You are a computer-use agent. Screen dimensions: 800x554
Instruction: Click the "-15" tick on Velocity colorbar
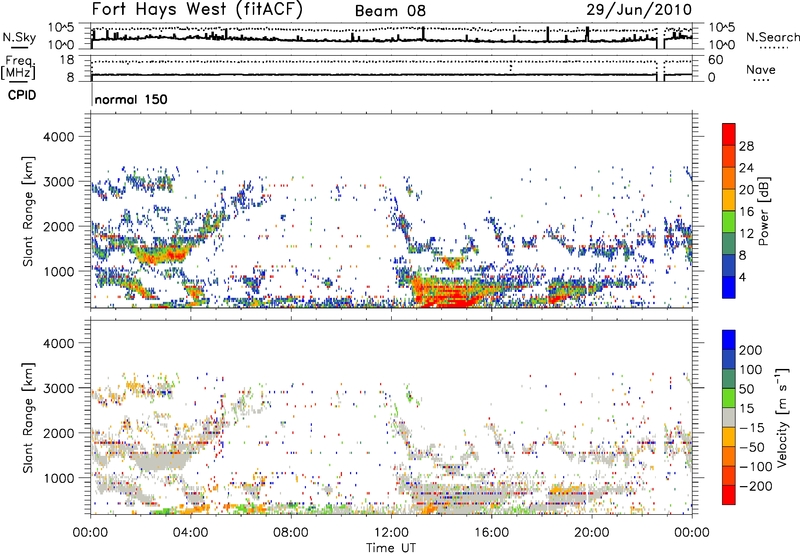[752, 428]
